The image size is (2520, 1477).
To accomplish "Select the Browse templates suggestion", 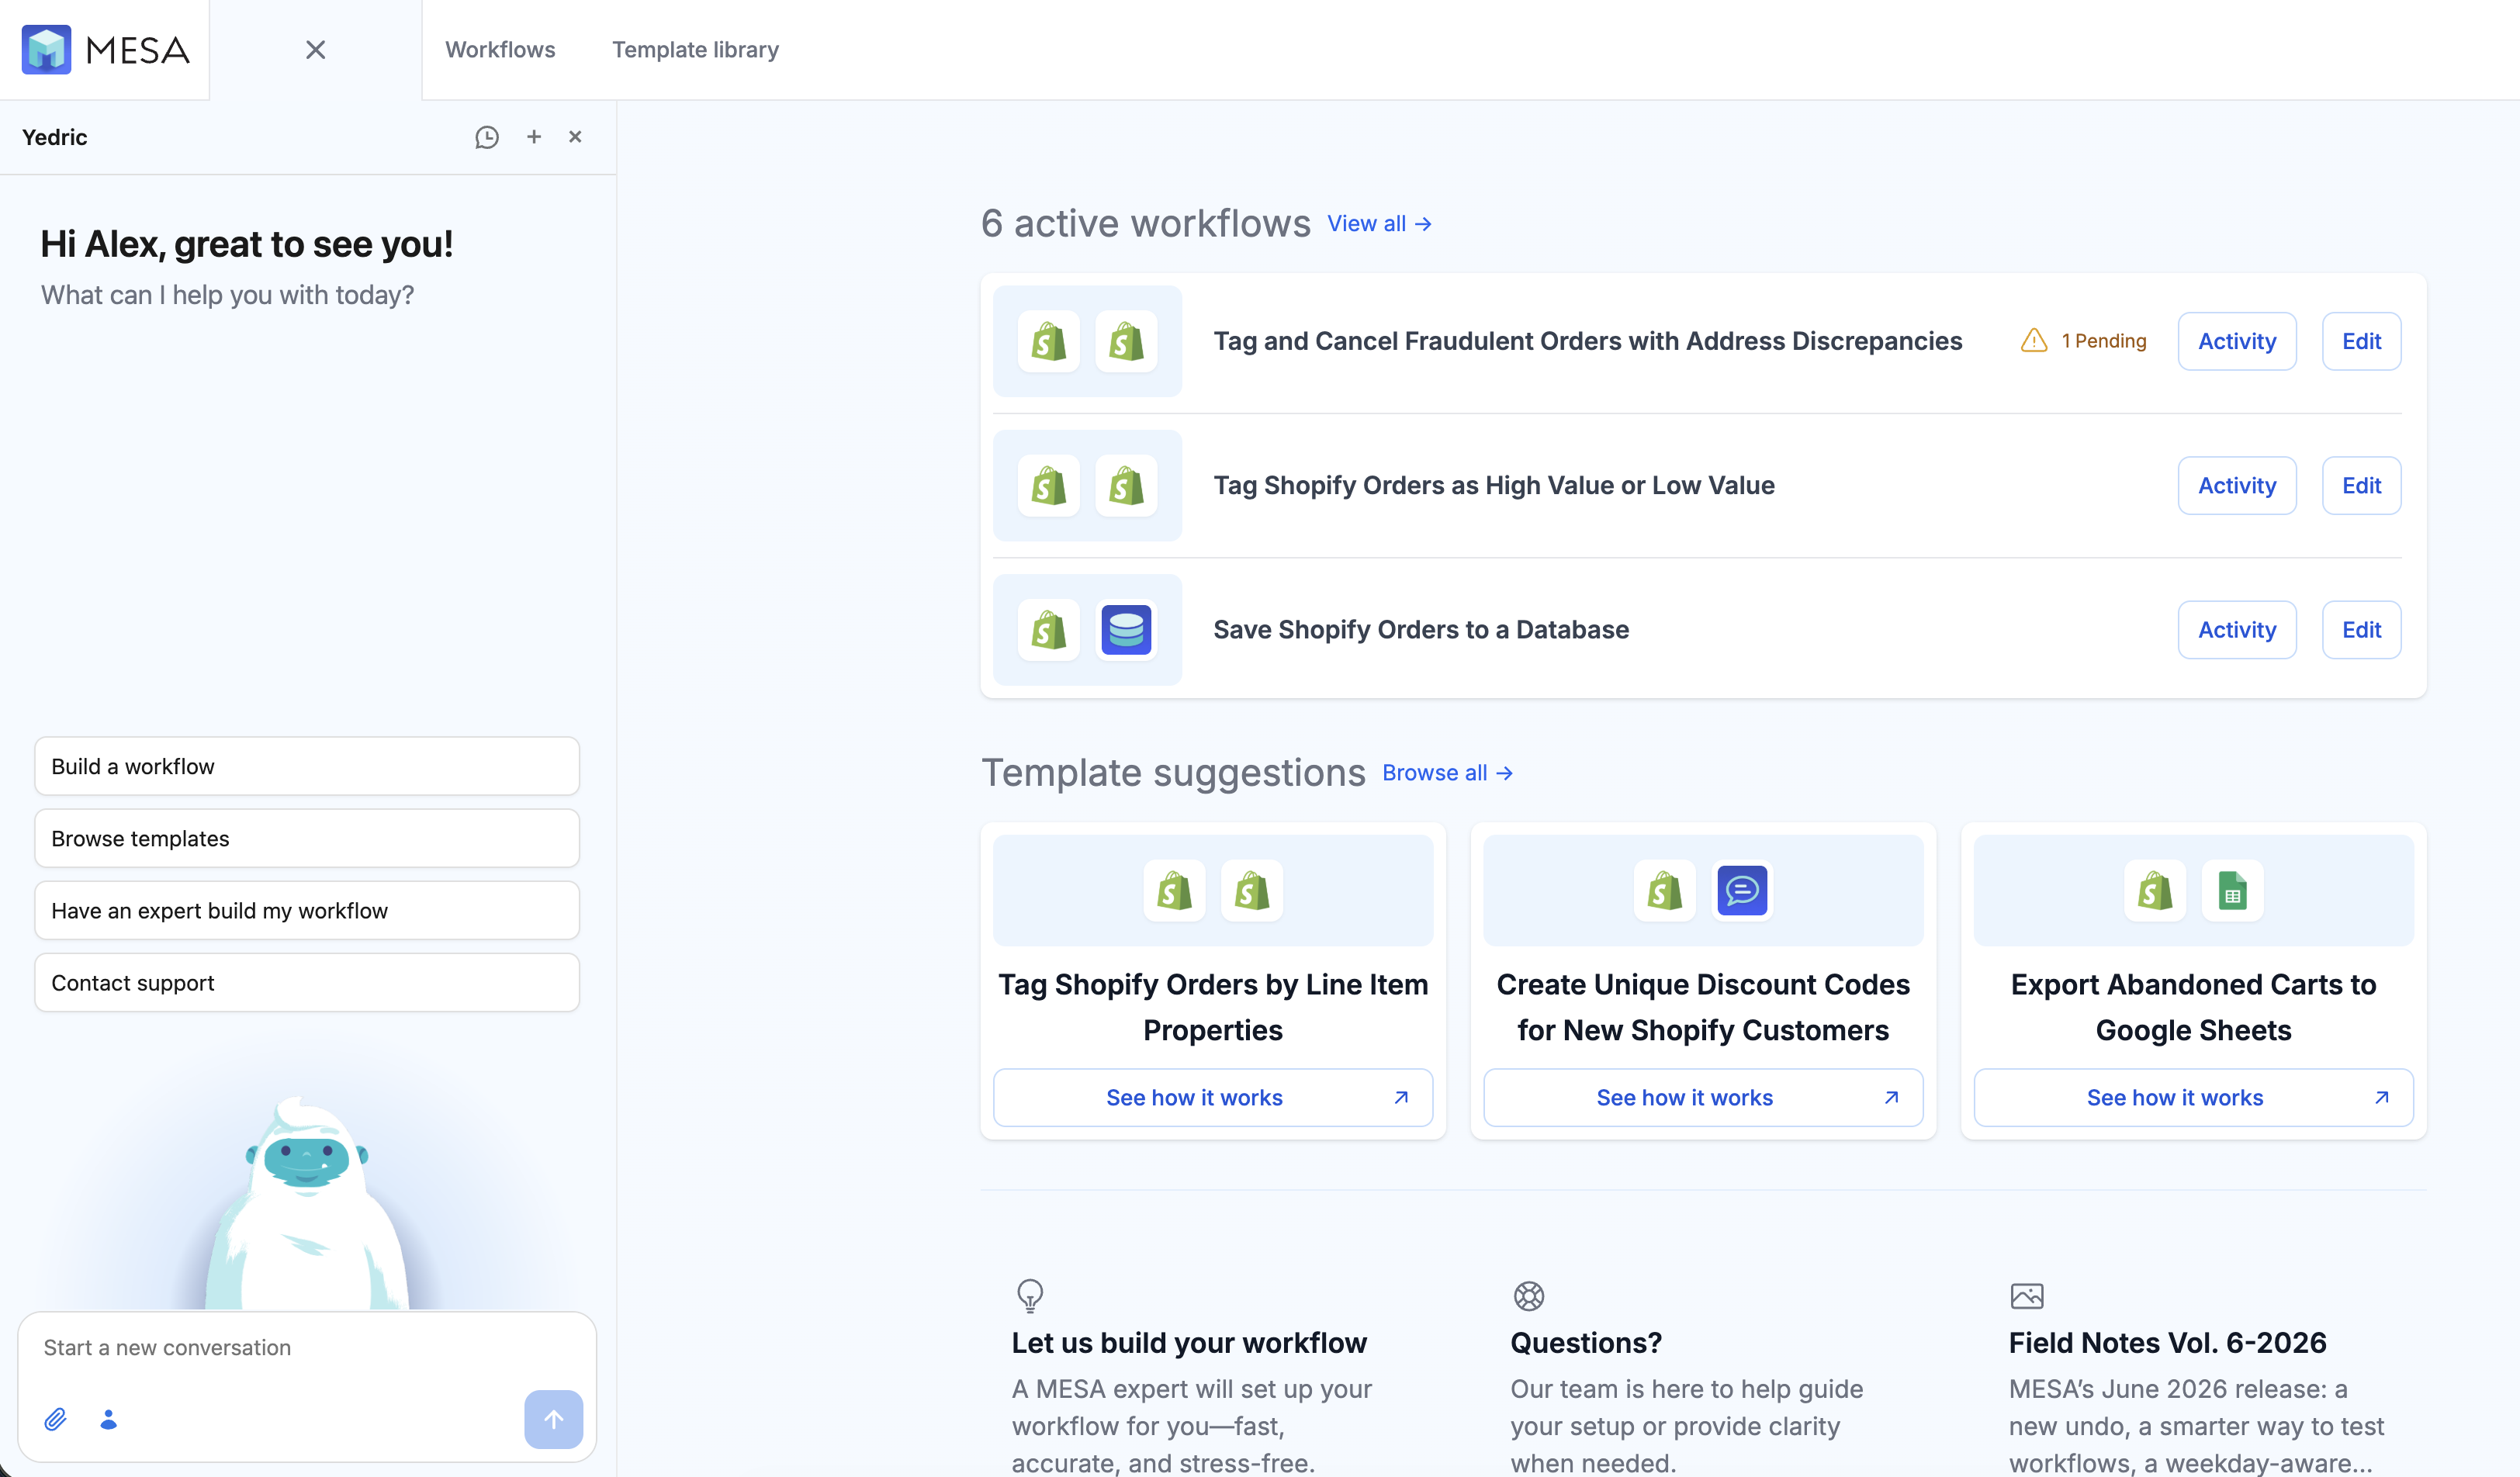I will click(x=307, y=839).
